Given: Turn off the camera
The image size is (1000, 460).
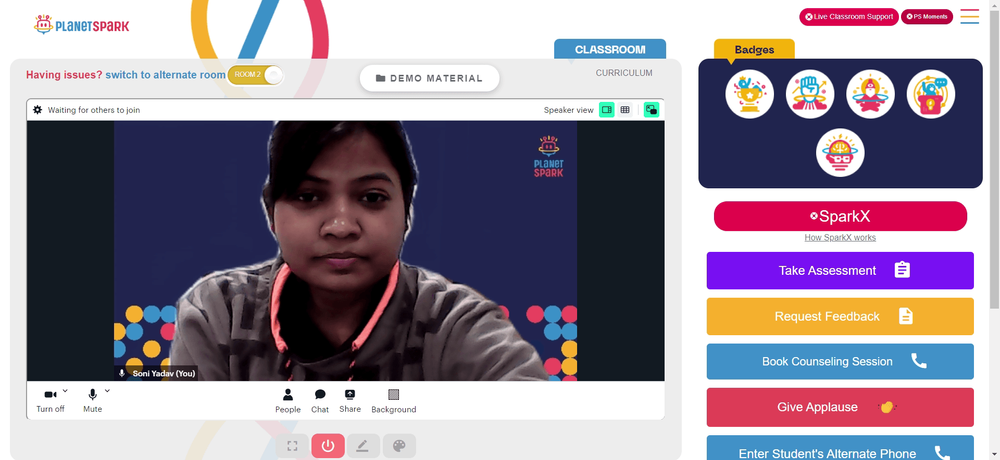Looking at the screenshot, I should tap(50, 401).
